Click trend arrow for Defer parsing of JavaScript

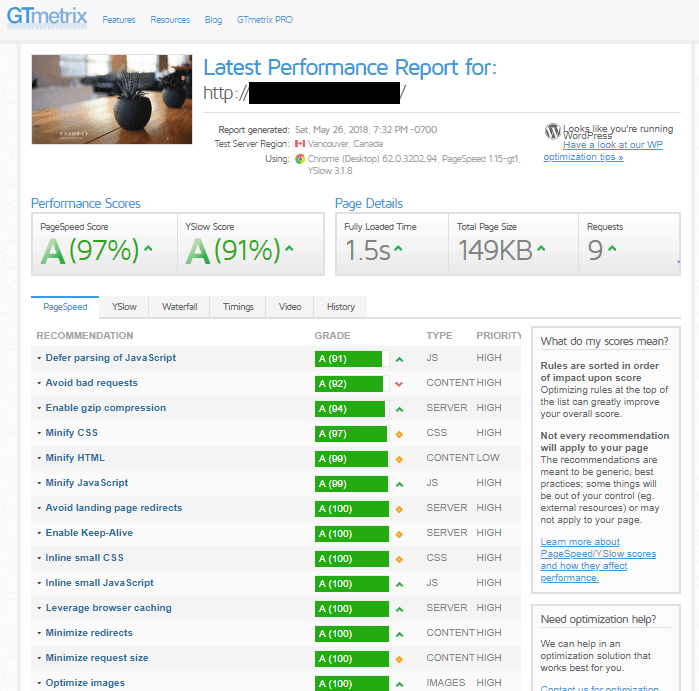399,359
